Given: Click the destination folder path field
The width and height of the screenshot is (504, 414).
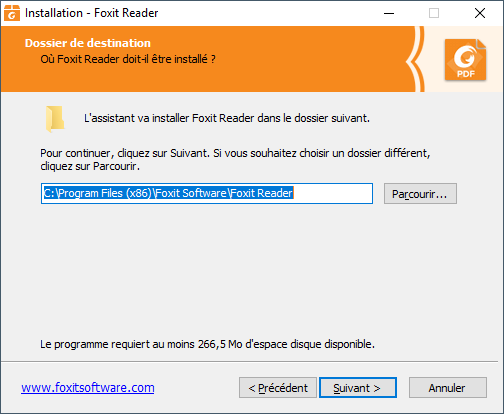Looking at the screenshot, I should (x=207, y=193).
